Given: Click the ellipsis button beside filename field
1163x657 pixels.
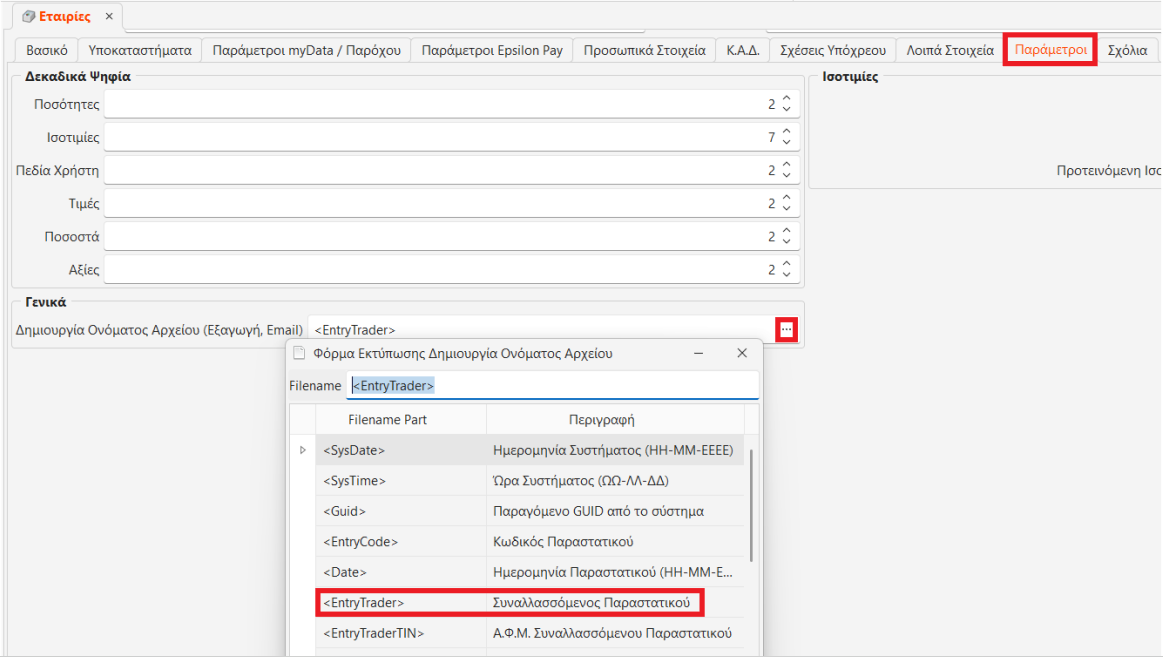Looking at the screenshot, I should point(787,330).
